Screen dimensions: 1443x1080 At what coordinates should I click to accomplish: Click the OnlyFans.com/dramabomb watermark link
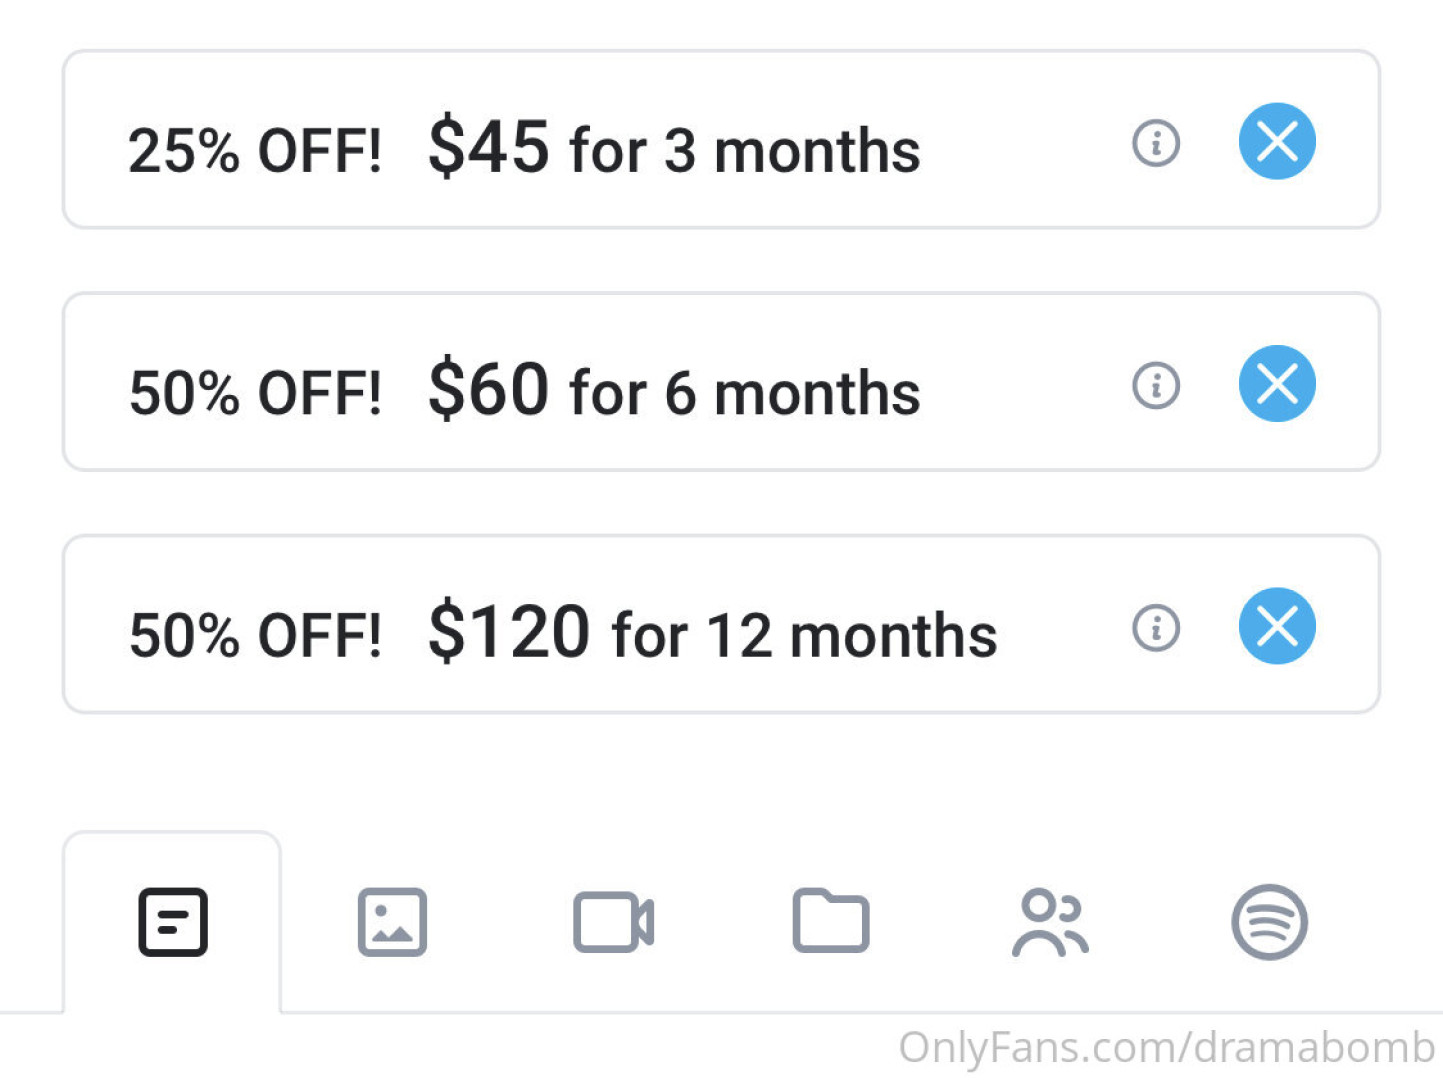(x=1166, y=1048)
